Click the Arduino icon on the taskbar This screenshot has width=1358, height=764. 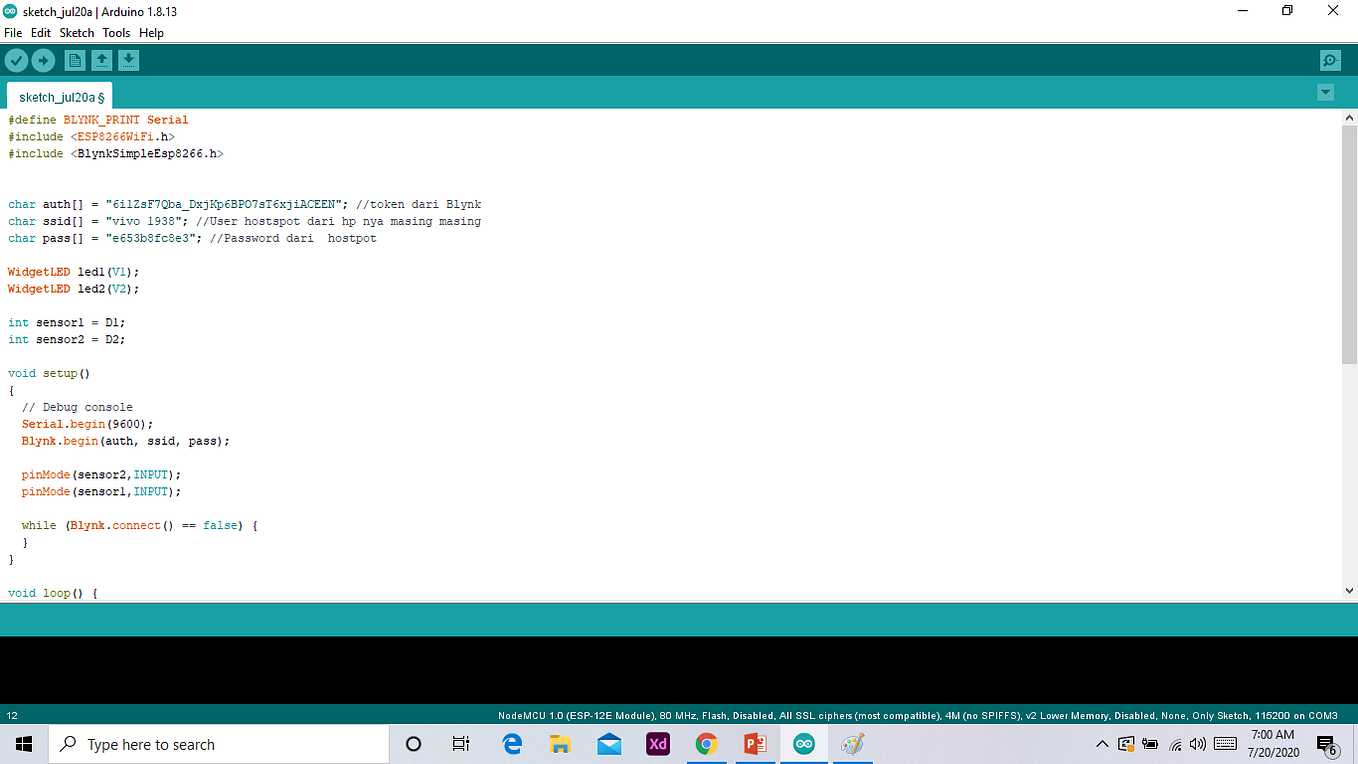[804, 743]
